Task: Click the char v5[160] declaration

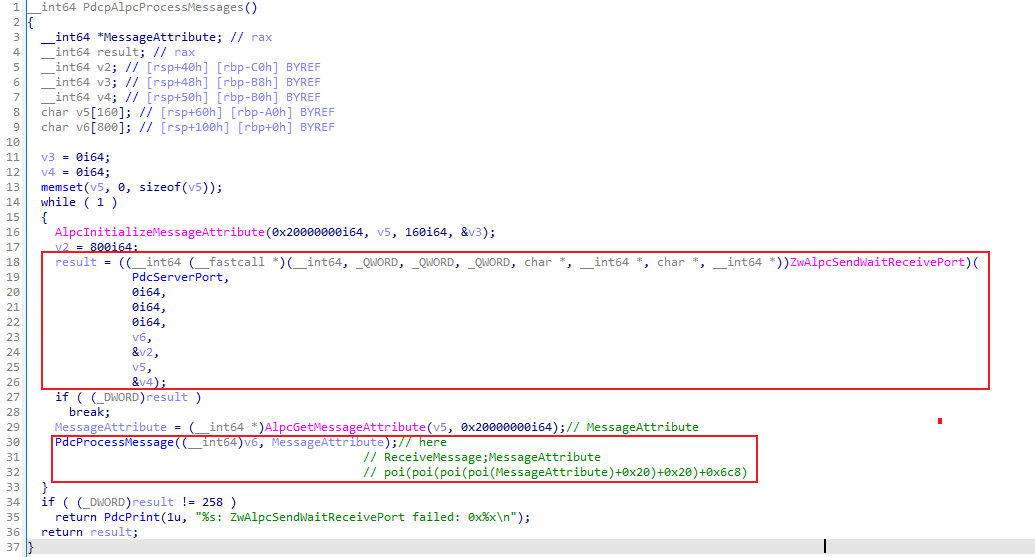Action: [x=86, y=112]
